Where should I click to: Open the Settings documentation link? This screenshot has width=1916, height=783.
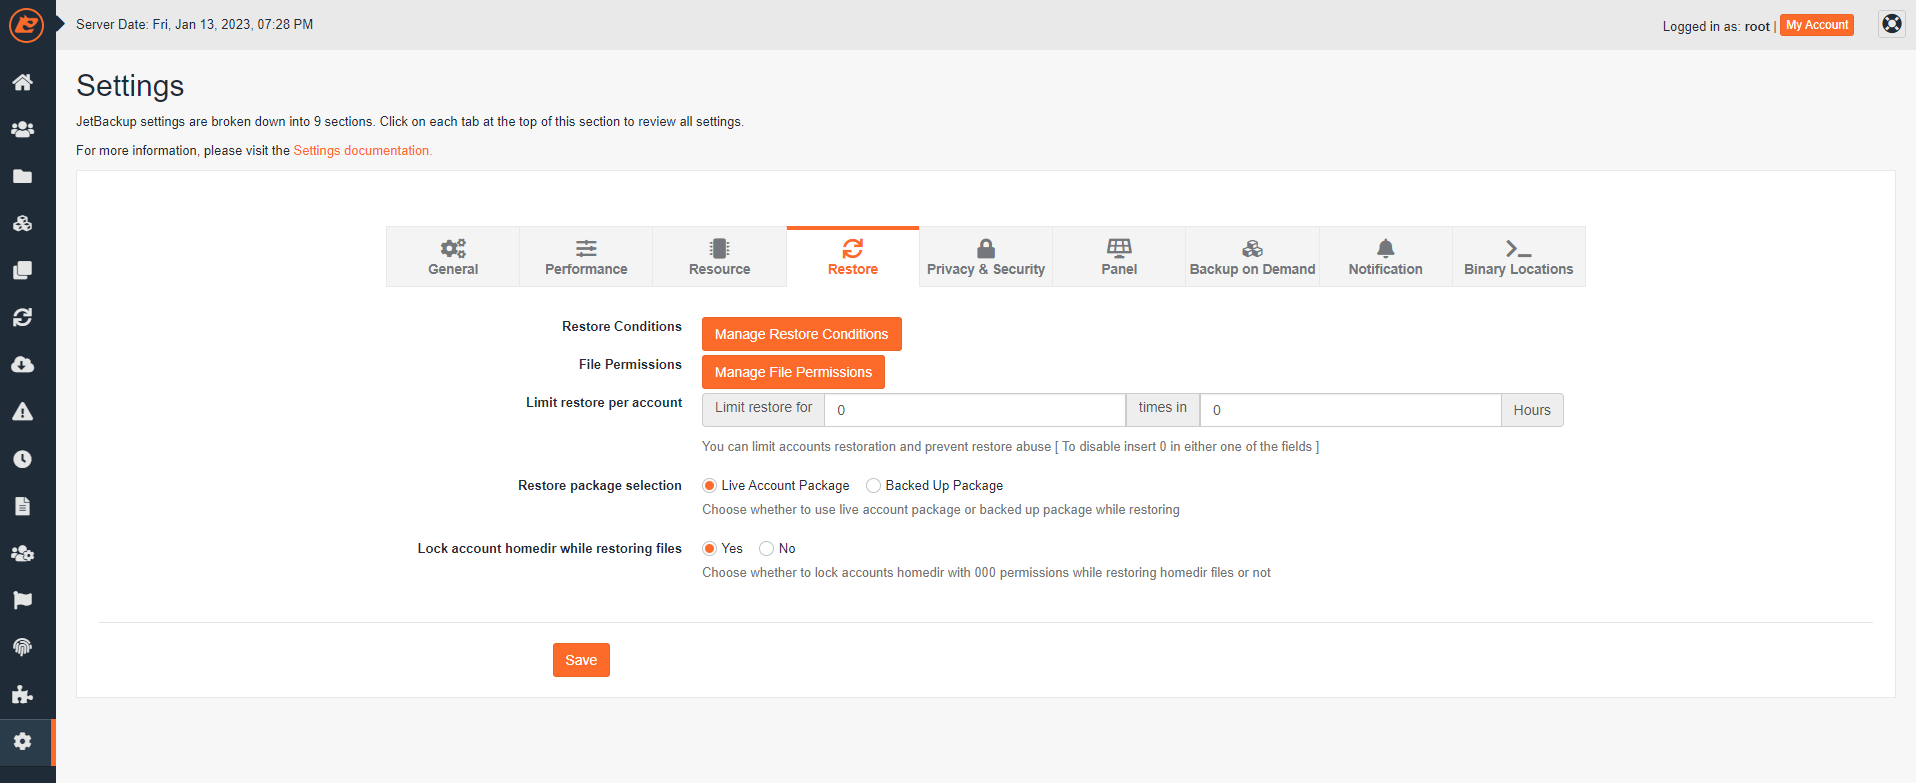362,151
